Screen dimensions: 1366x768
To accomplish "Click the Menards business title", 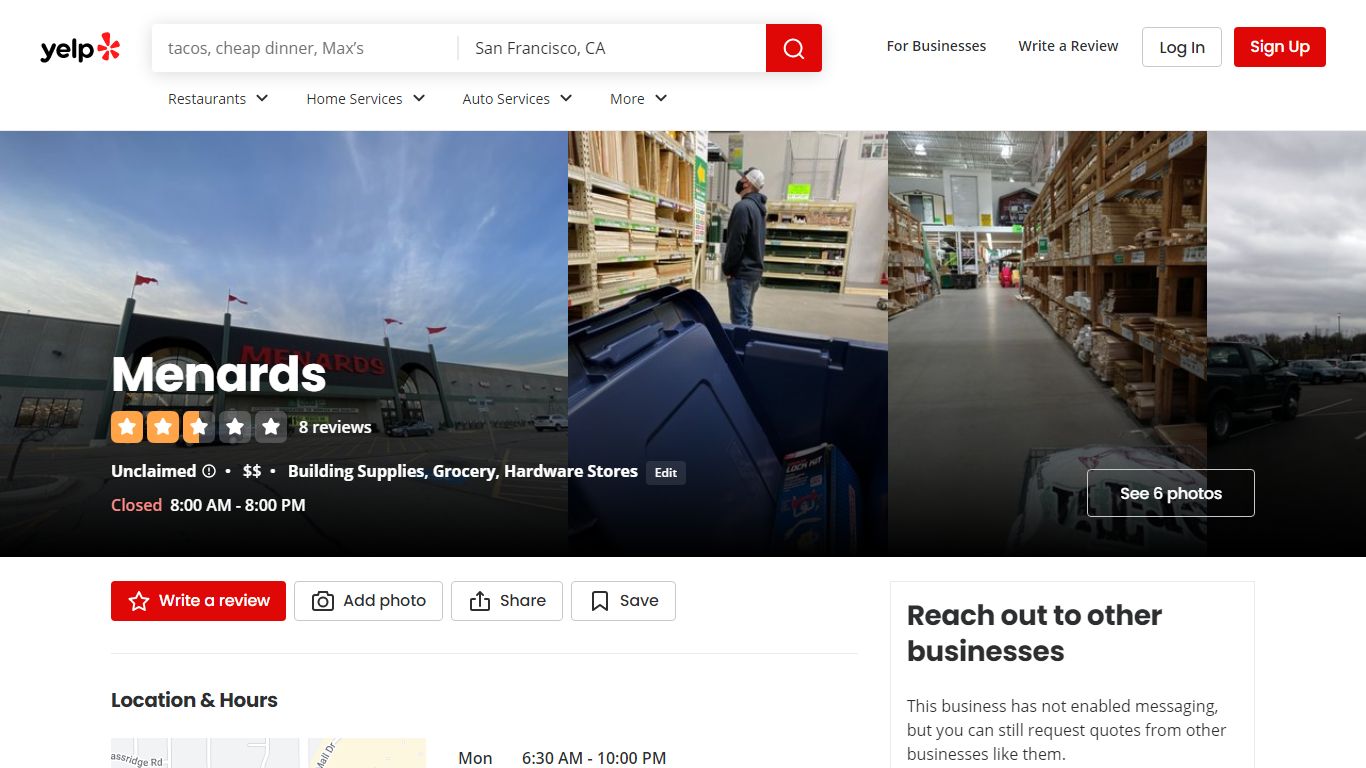I will click(x=219, y=374).
